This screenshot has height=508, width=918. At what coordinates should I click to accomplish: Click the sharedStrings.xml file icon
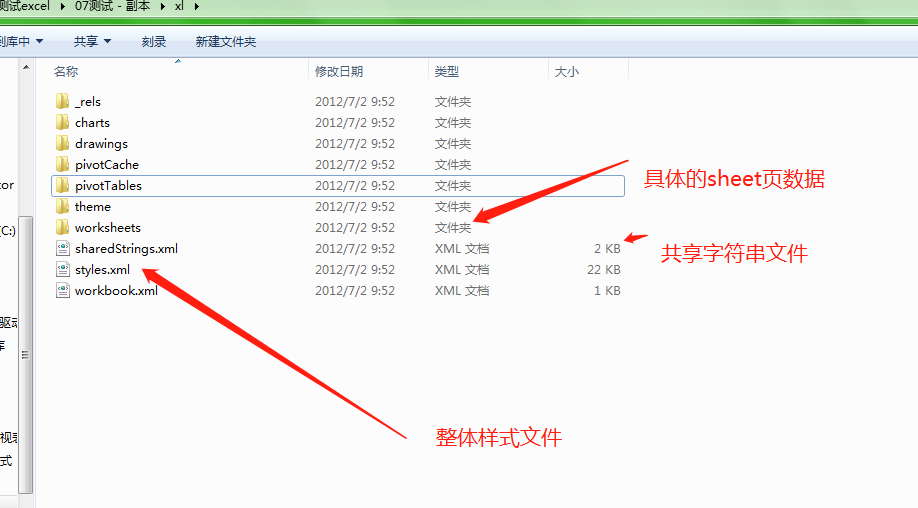pyautogui.click(x=63, y=249)
